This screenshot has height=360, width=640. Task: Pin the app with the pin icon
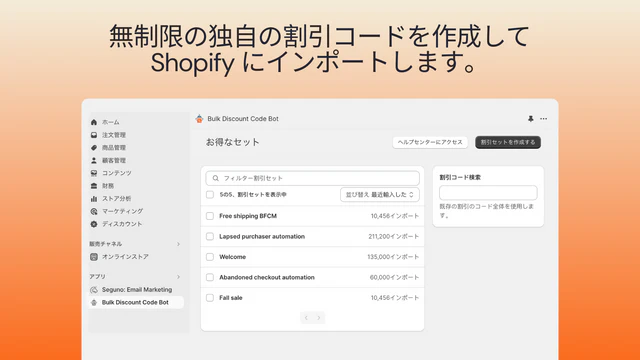click(531, 119)
